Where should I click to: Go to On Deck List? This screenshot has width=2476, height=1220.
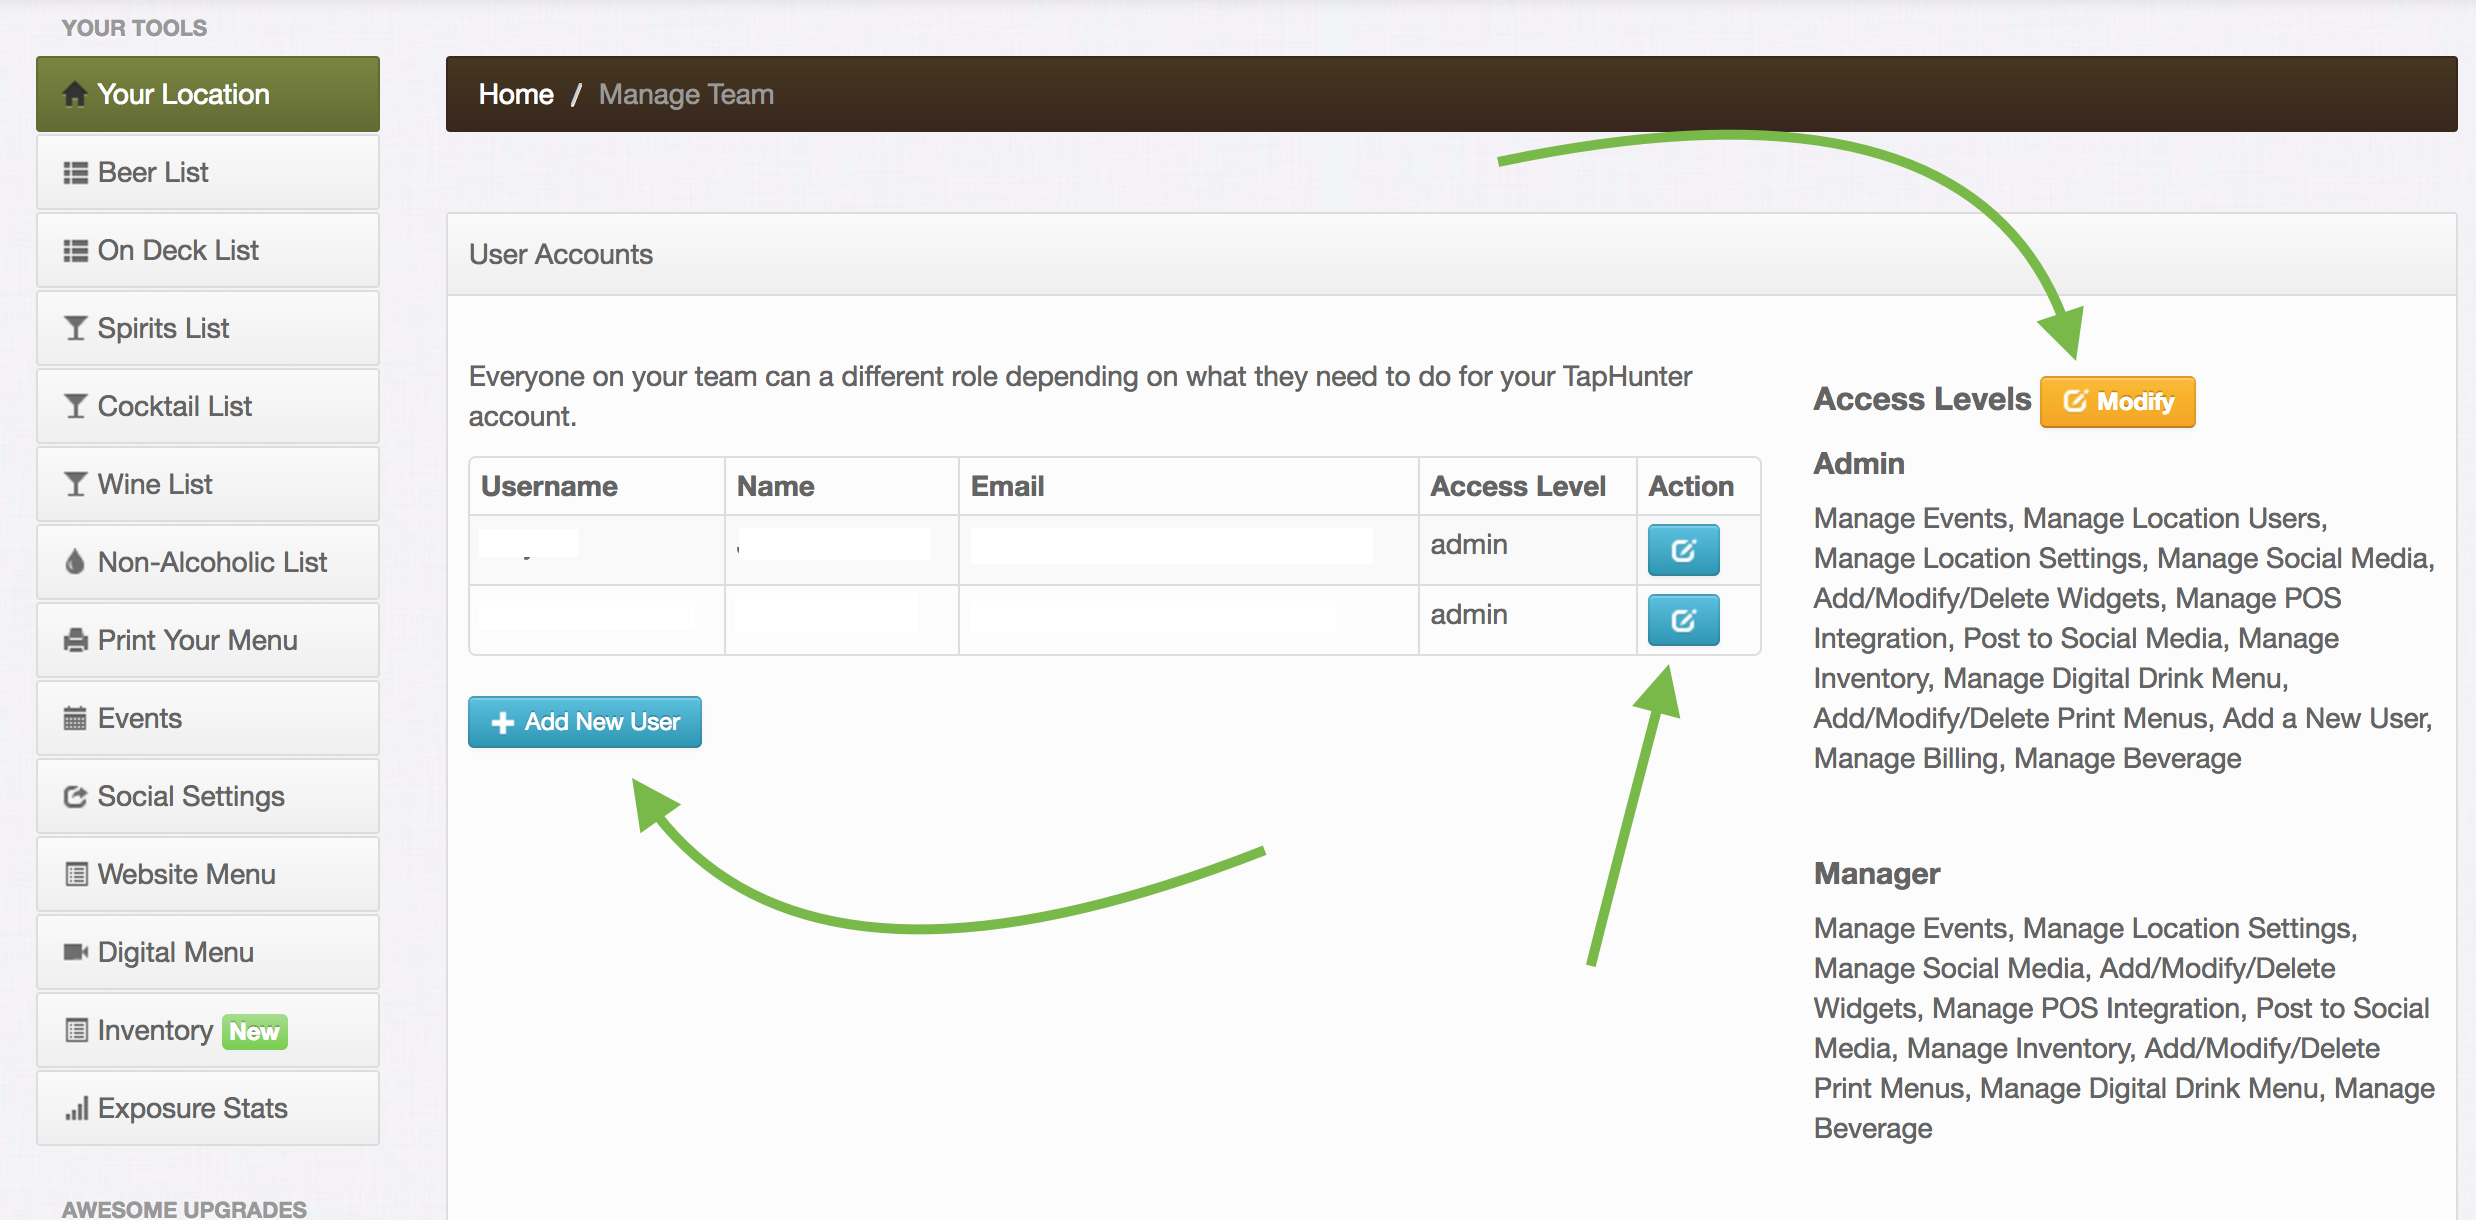[x=208, y=250]
